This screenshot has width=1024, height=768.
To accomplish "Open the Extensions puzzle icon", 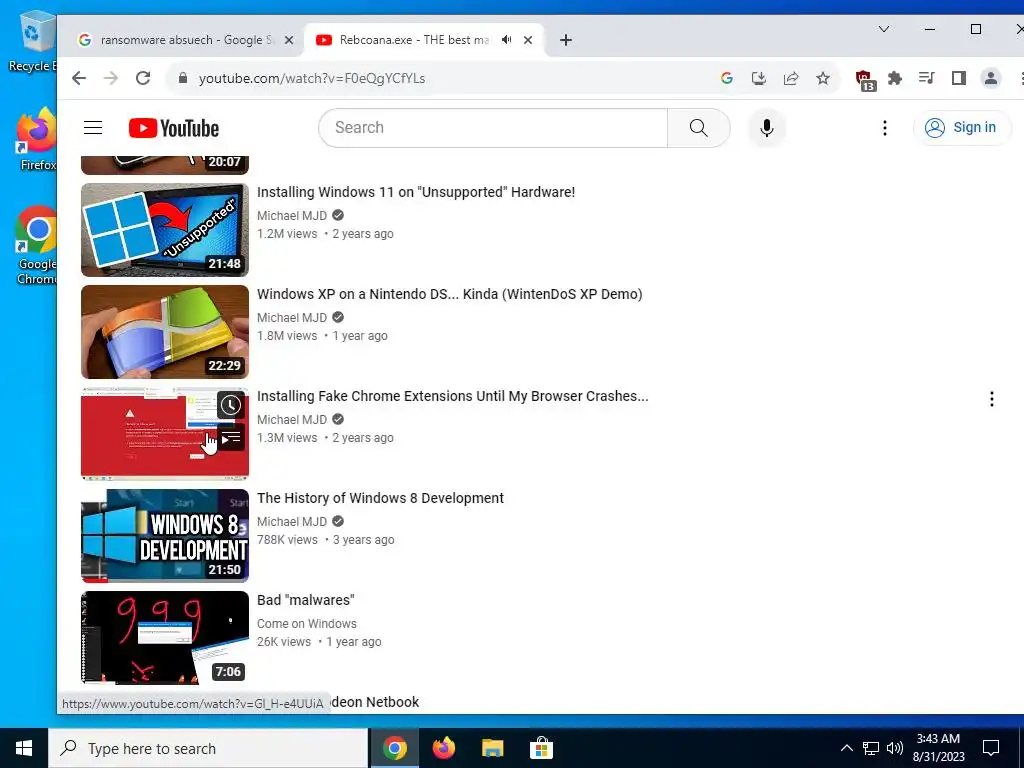I will point(895,78).
